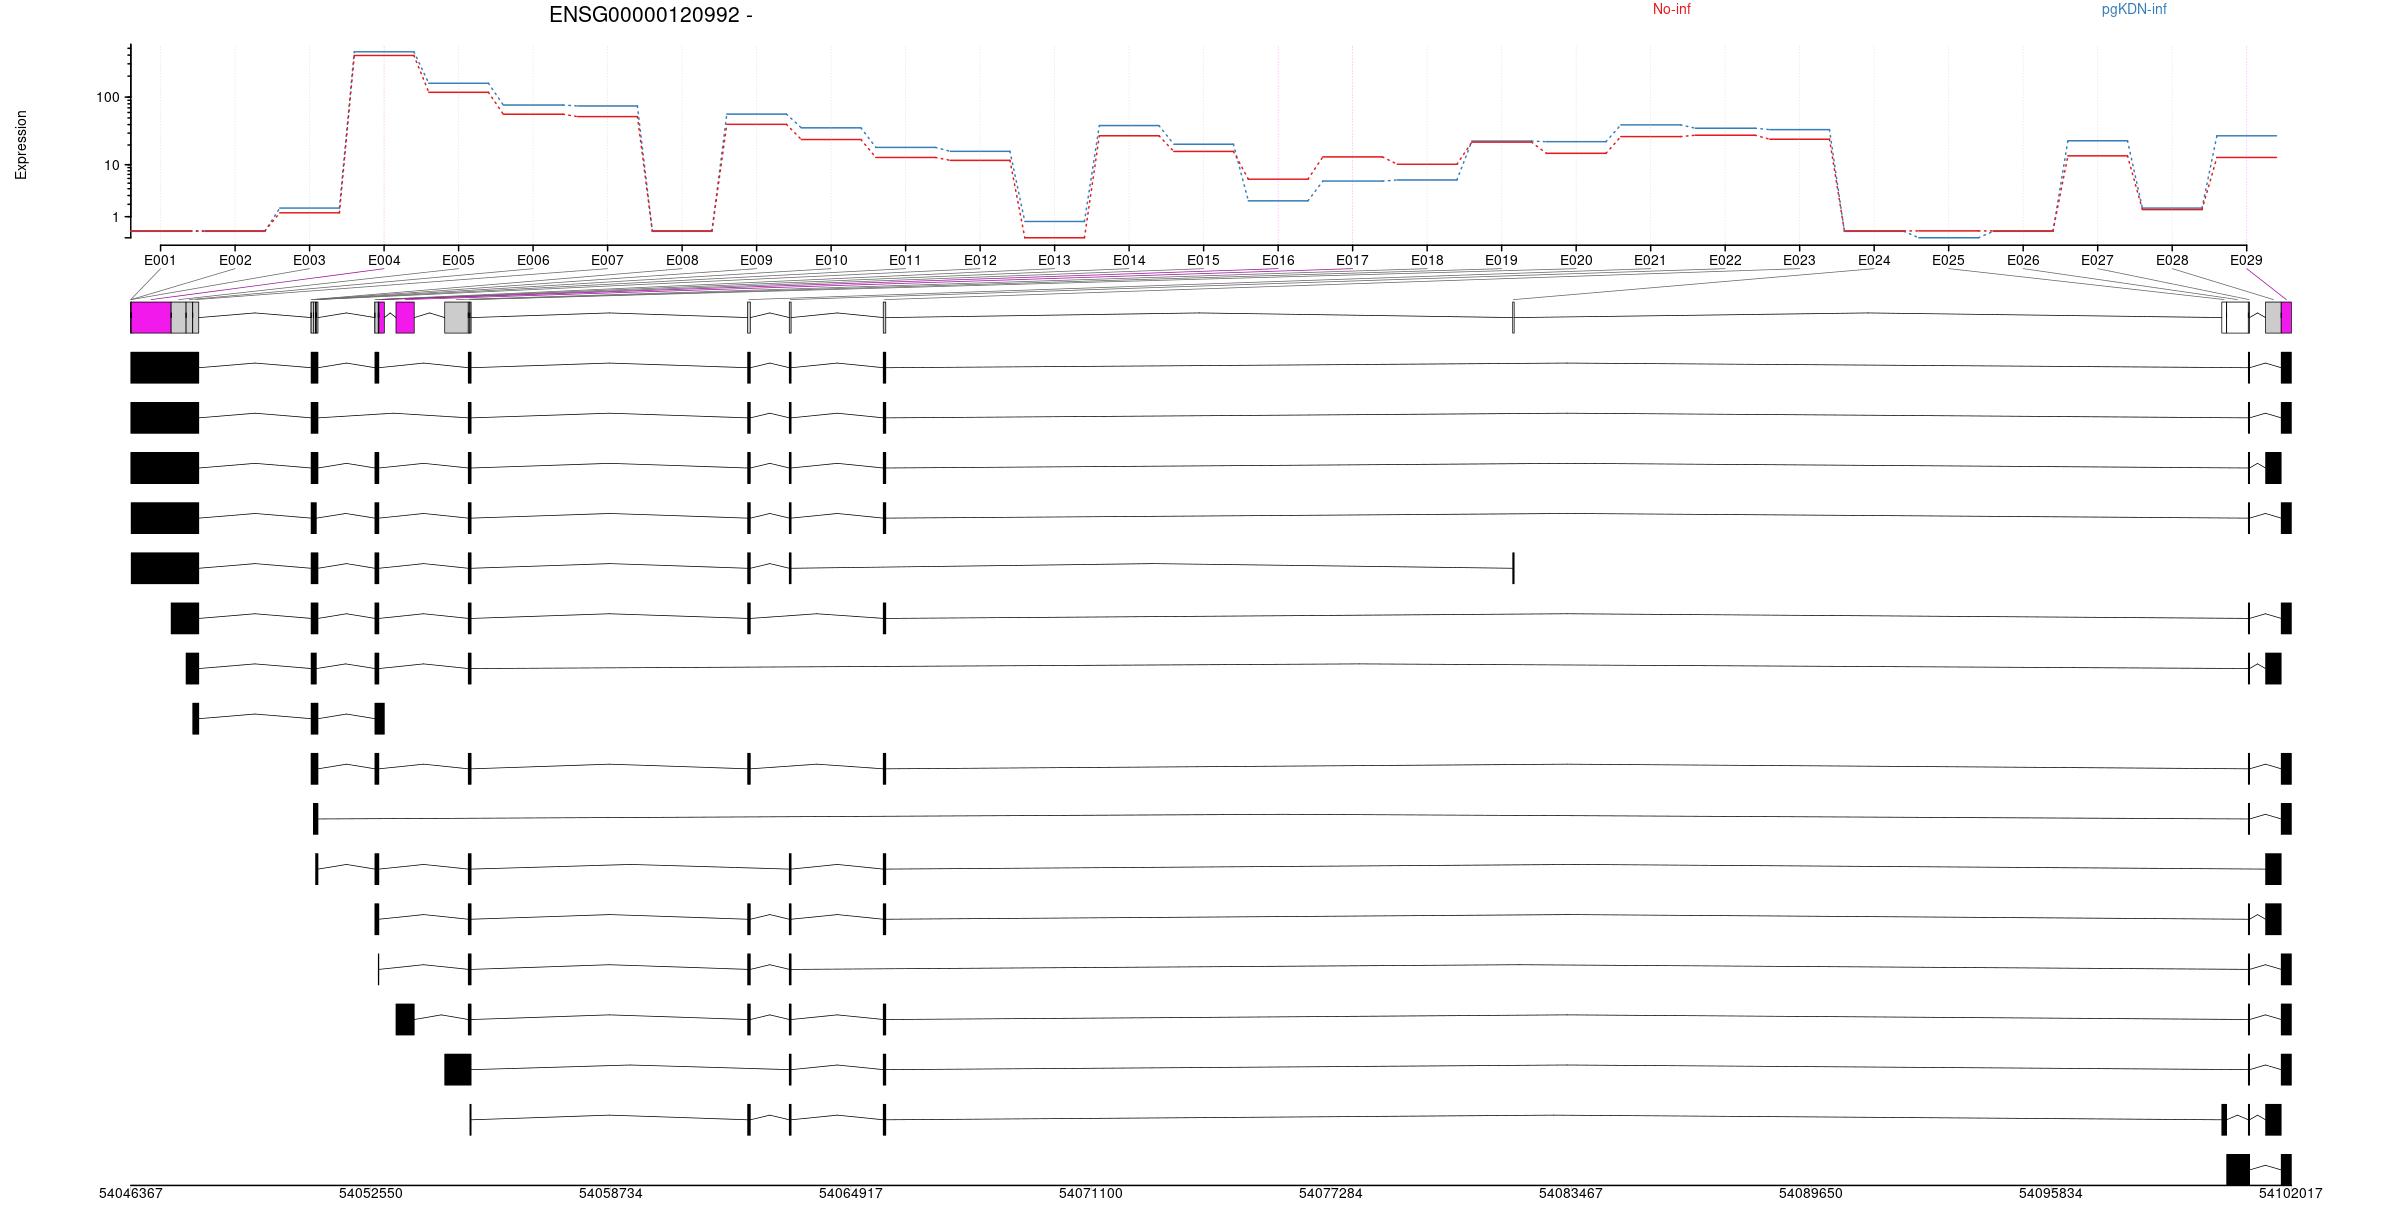Click the Expression axis label
The height and width of the screenshot is (1210, 2400).
[x=21, y=145]
